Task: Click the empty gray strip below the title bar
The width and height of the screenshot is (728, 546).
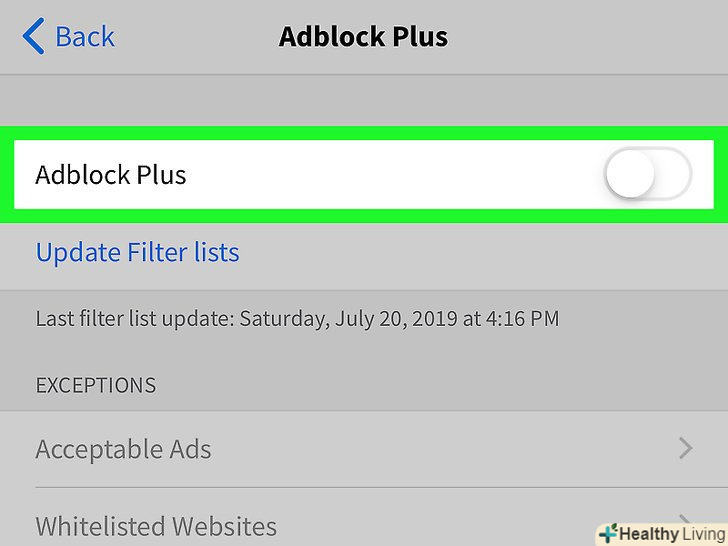Action: (364, 100)
